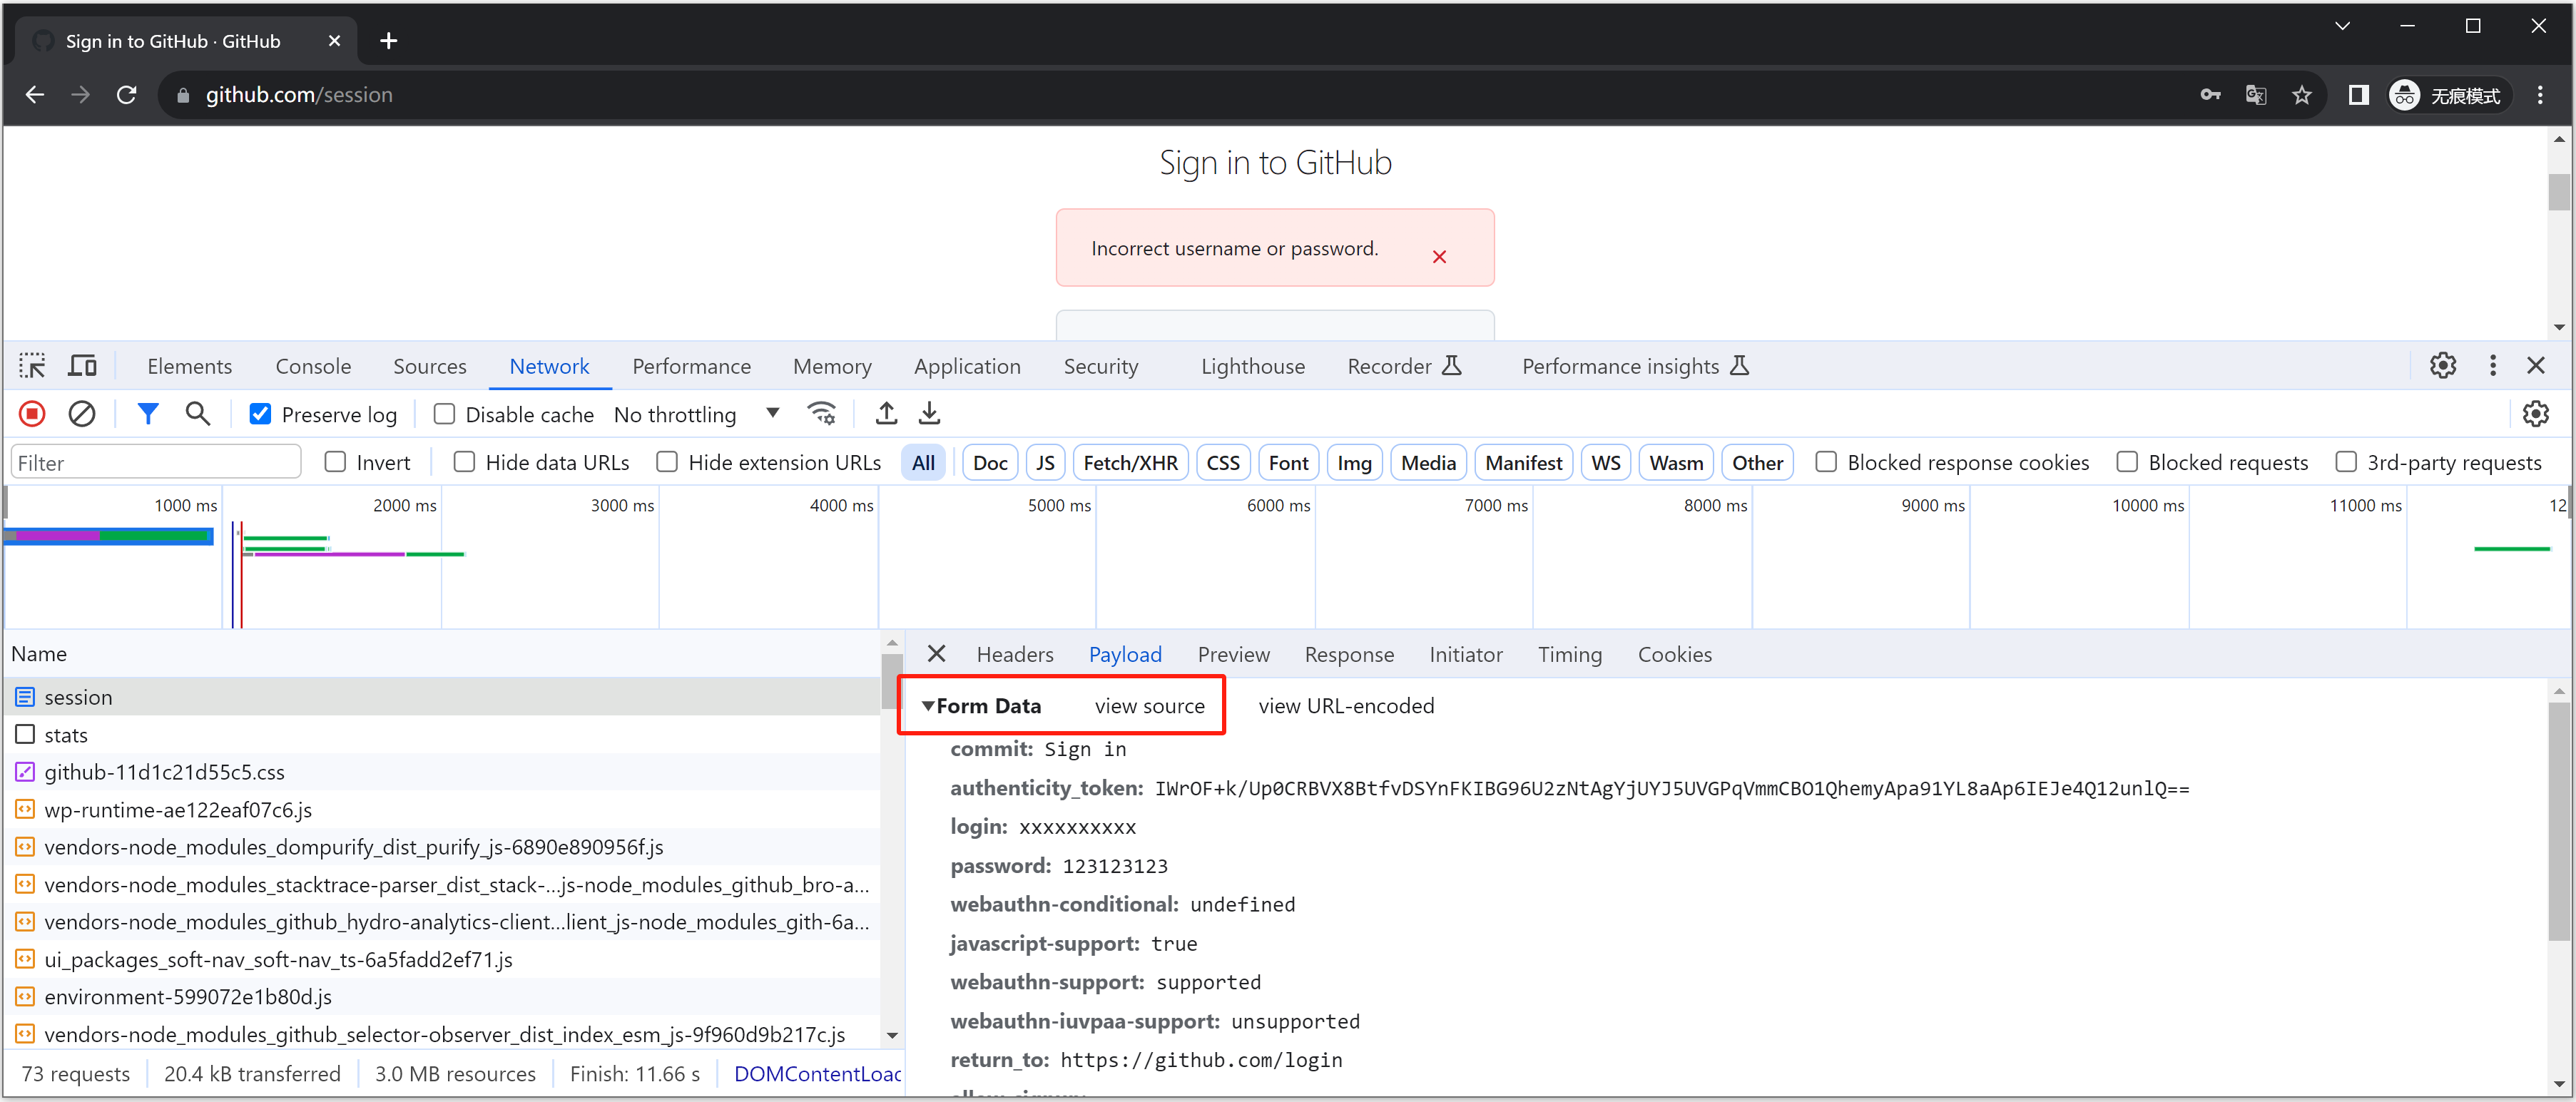Open the Chrome three-dot menu

(x=2540, y=95)
